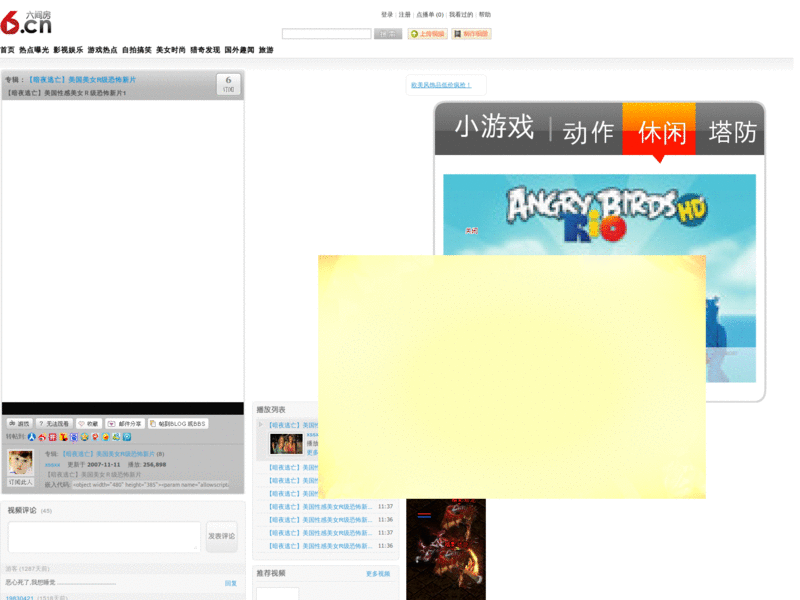Image resolution: width=800 pixels, height=600 pixels.
Task: Switch to the 塔防 games tab
Action: [733, 132]
